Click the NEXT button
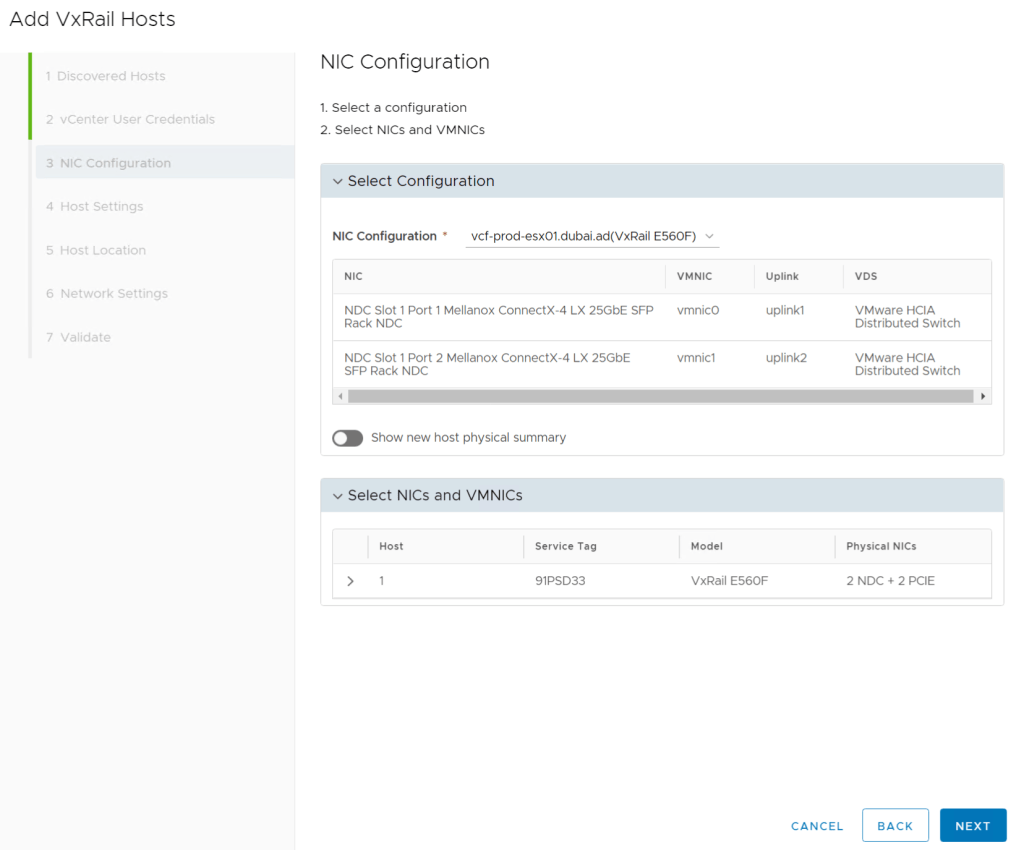 tap(972, 826)
